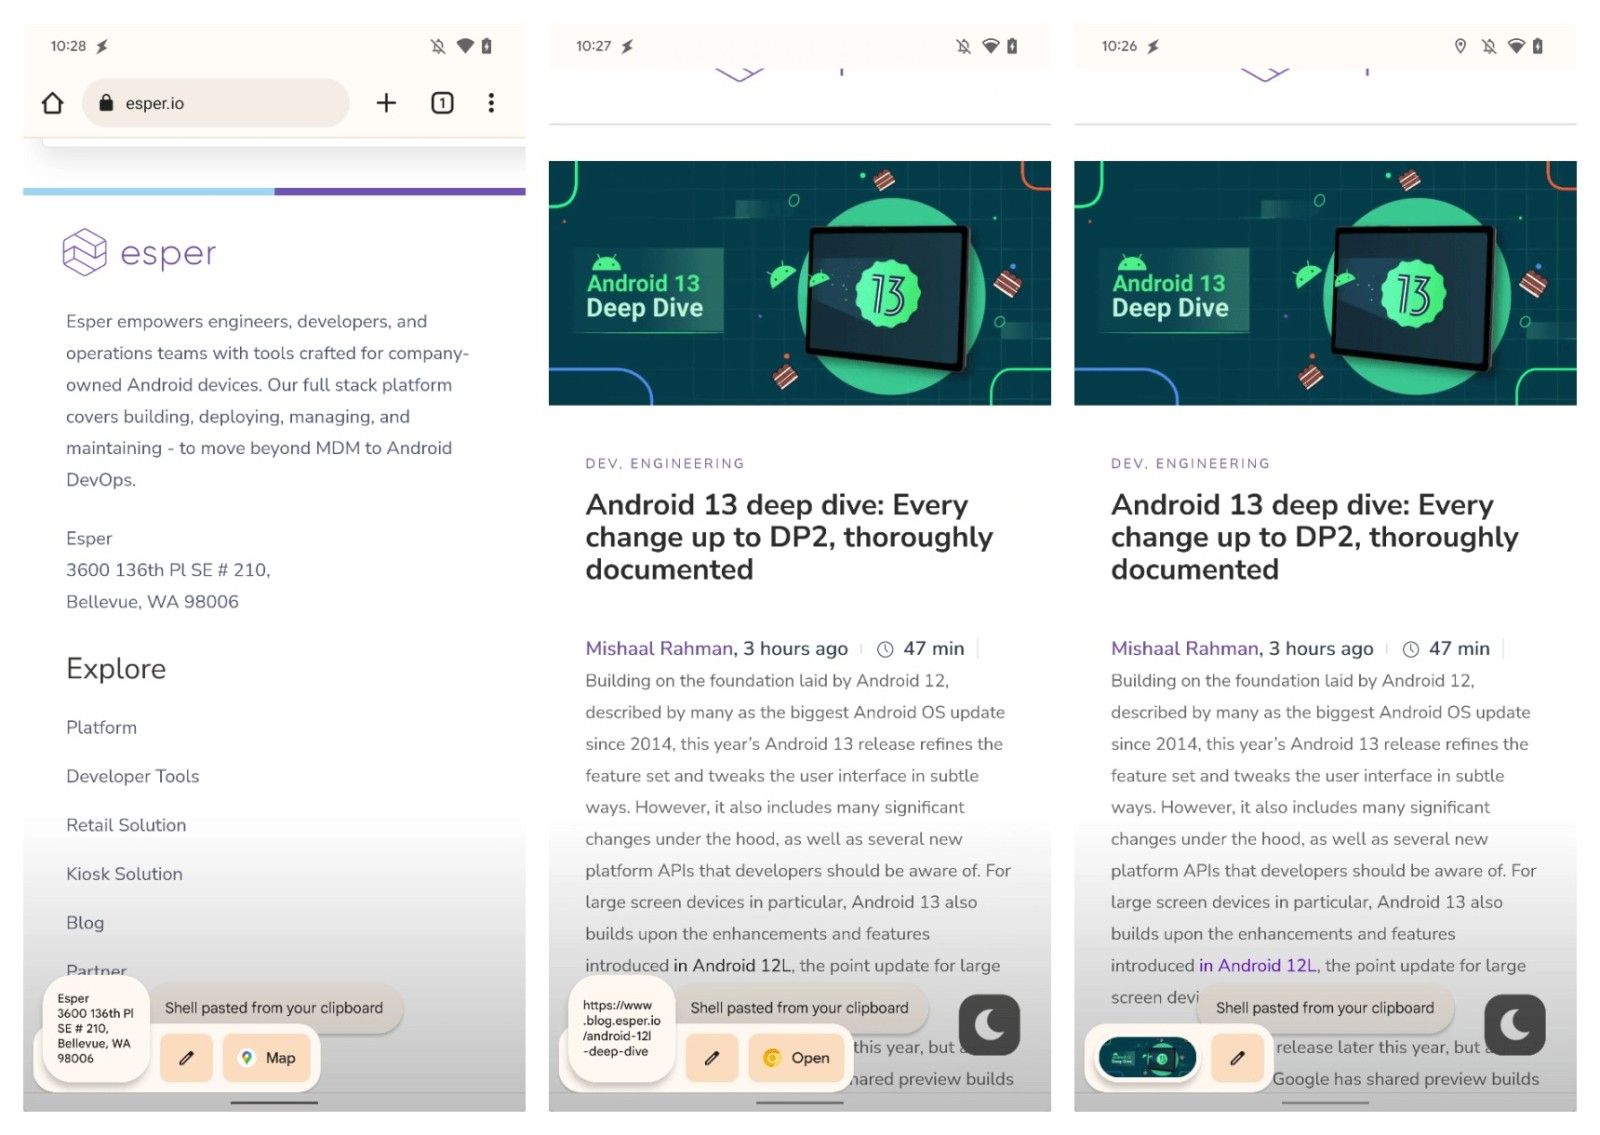Image resolution: width=1600 pixels, height=1135 pixels.
Task: Tap 'Bellevue, WA 98006' address line
Action: [x=152, y=601]
